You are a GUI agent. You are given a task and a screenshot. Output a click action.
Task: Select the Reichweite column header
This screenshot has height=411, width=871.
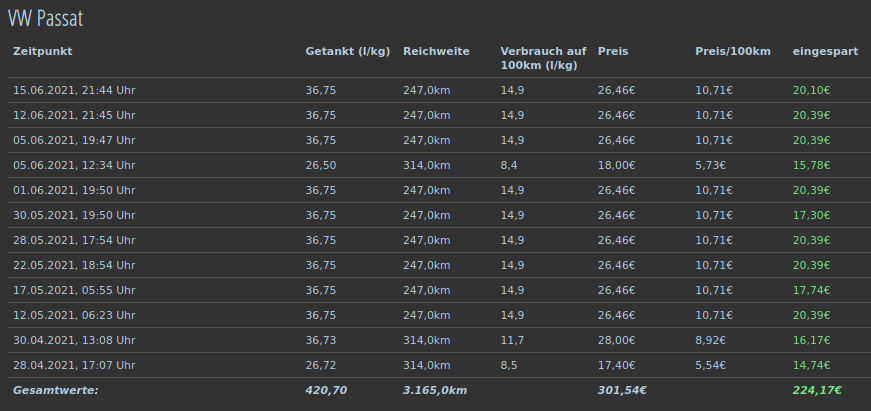[436, 51]
